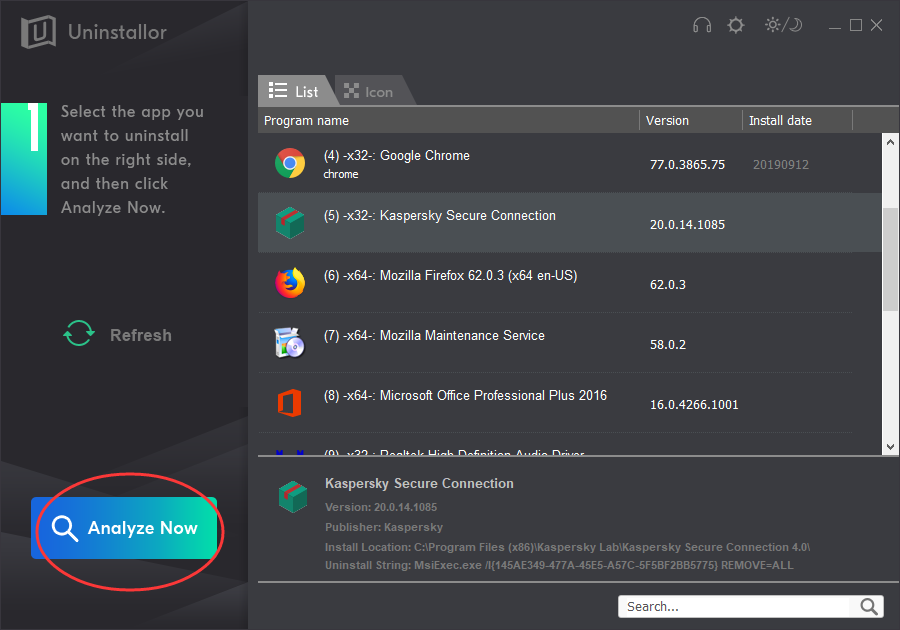Click the Microsoft Office icon in the list

[290, 403]
